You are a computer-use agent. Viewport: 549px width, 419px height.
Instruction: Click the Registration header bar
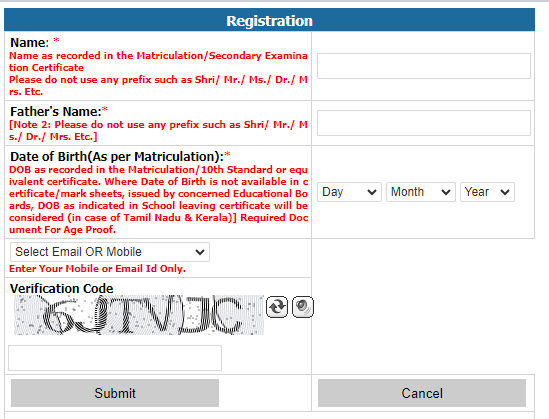coord(269,21)
